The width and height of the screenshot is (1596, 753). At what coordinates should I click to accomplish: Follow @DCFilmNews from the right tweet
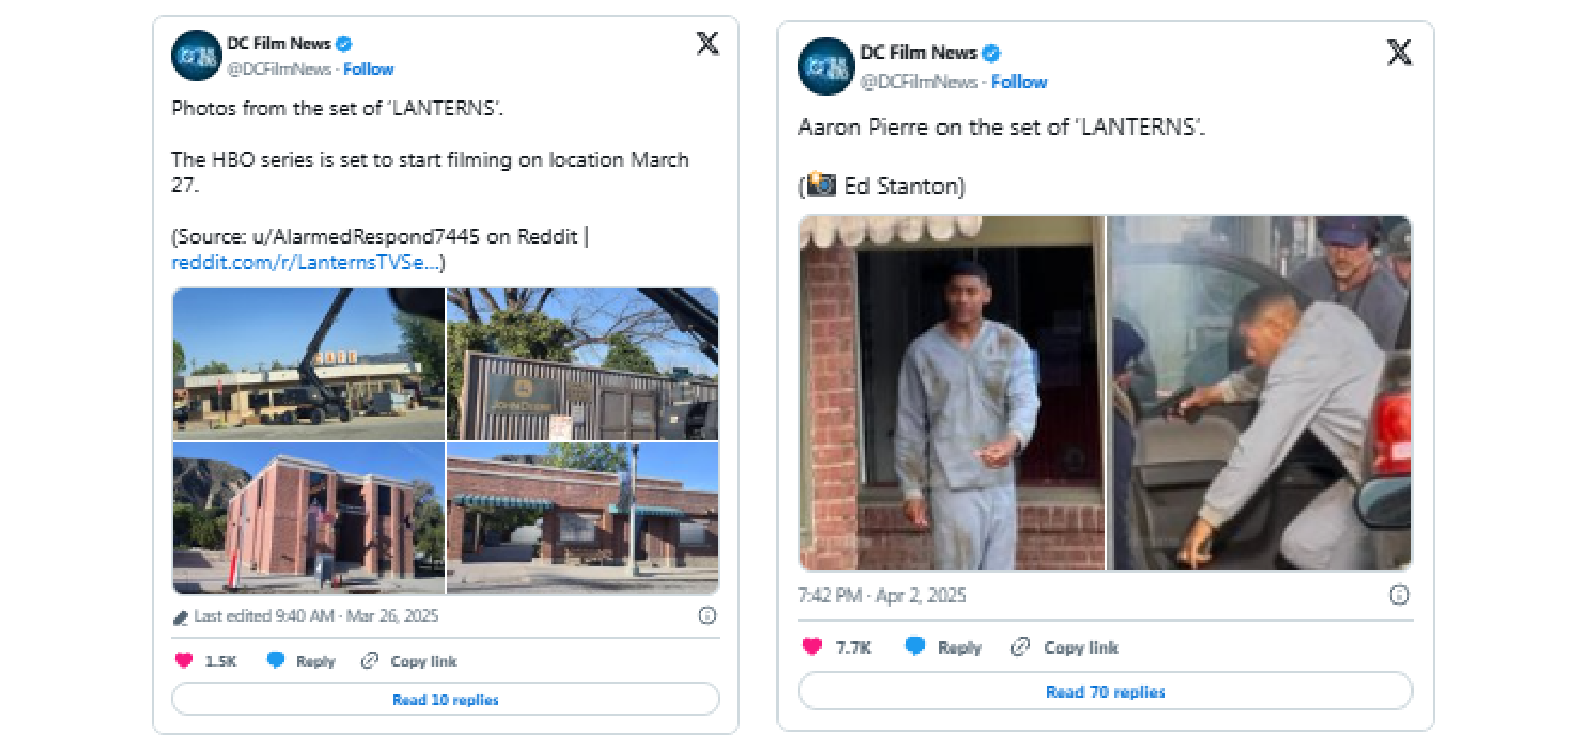click(x=1019, y=82)
